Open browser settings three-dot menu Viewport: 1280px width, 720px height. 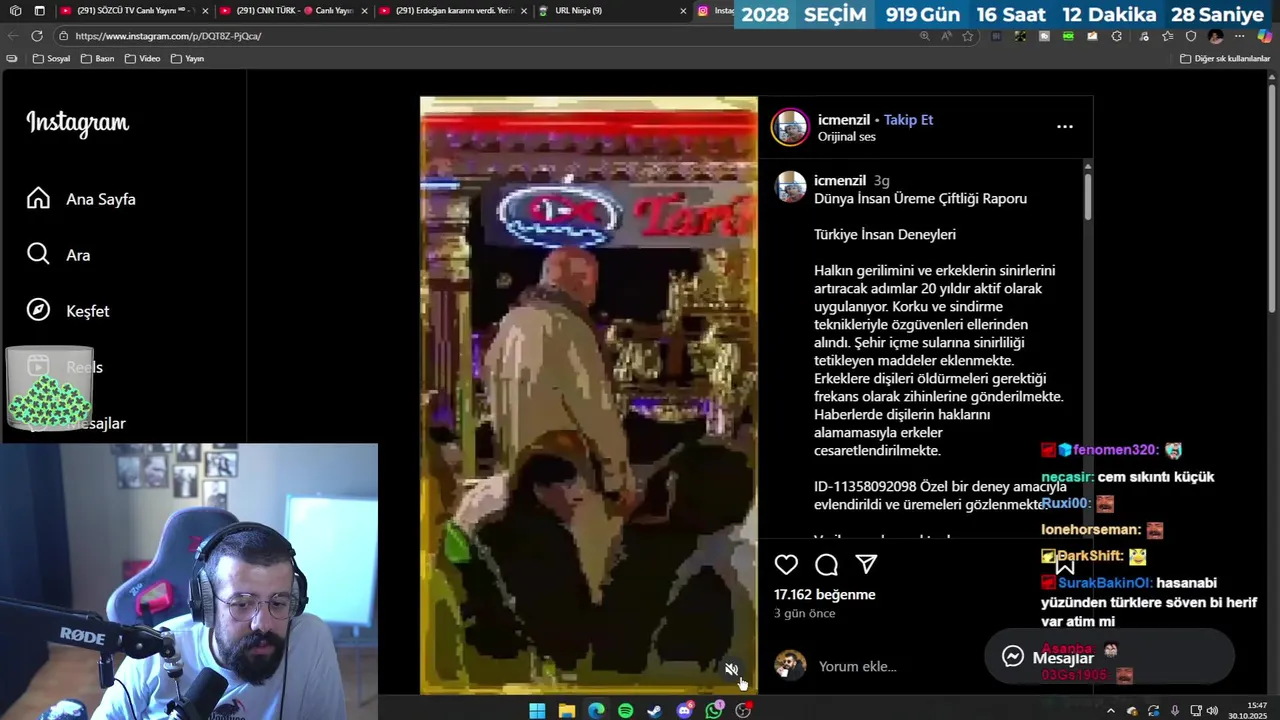1240,36
